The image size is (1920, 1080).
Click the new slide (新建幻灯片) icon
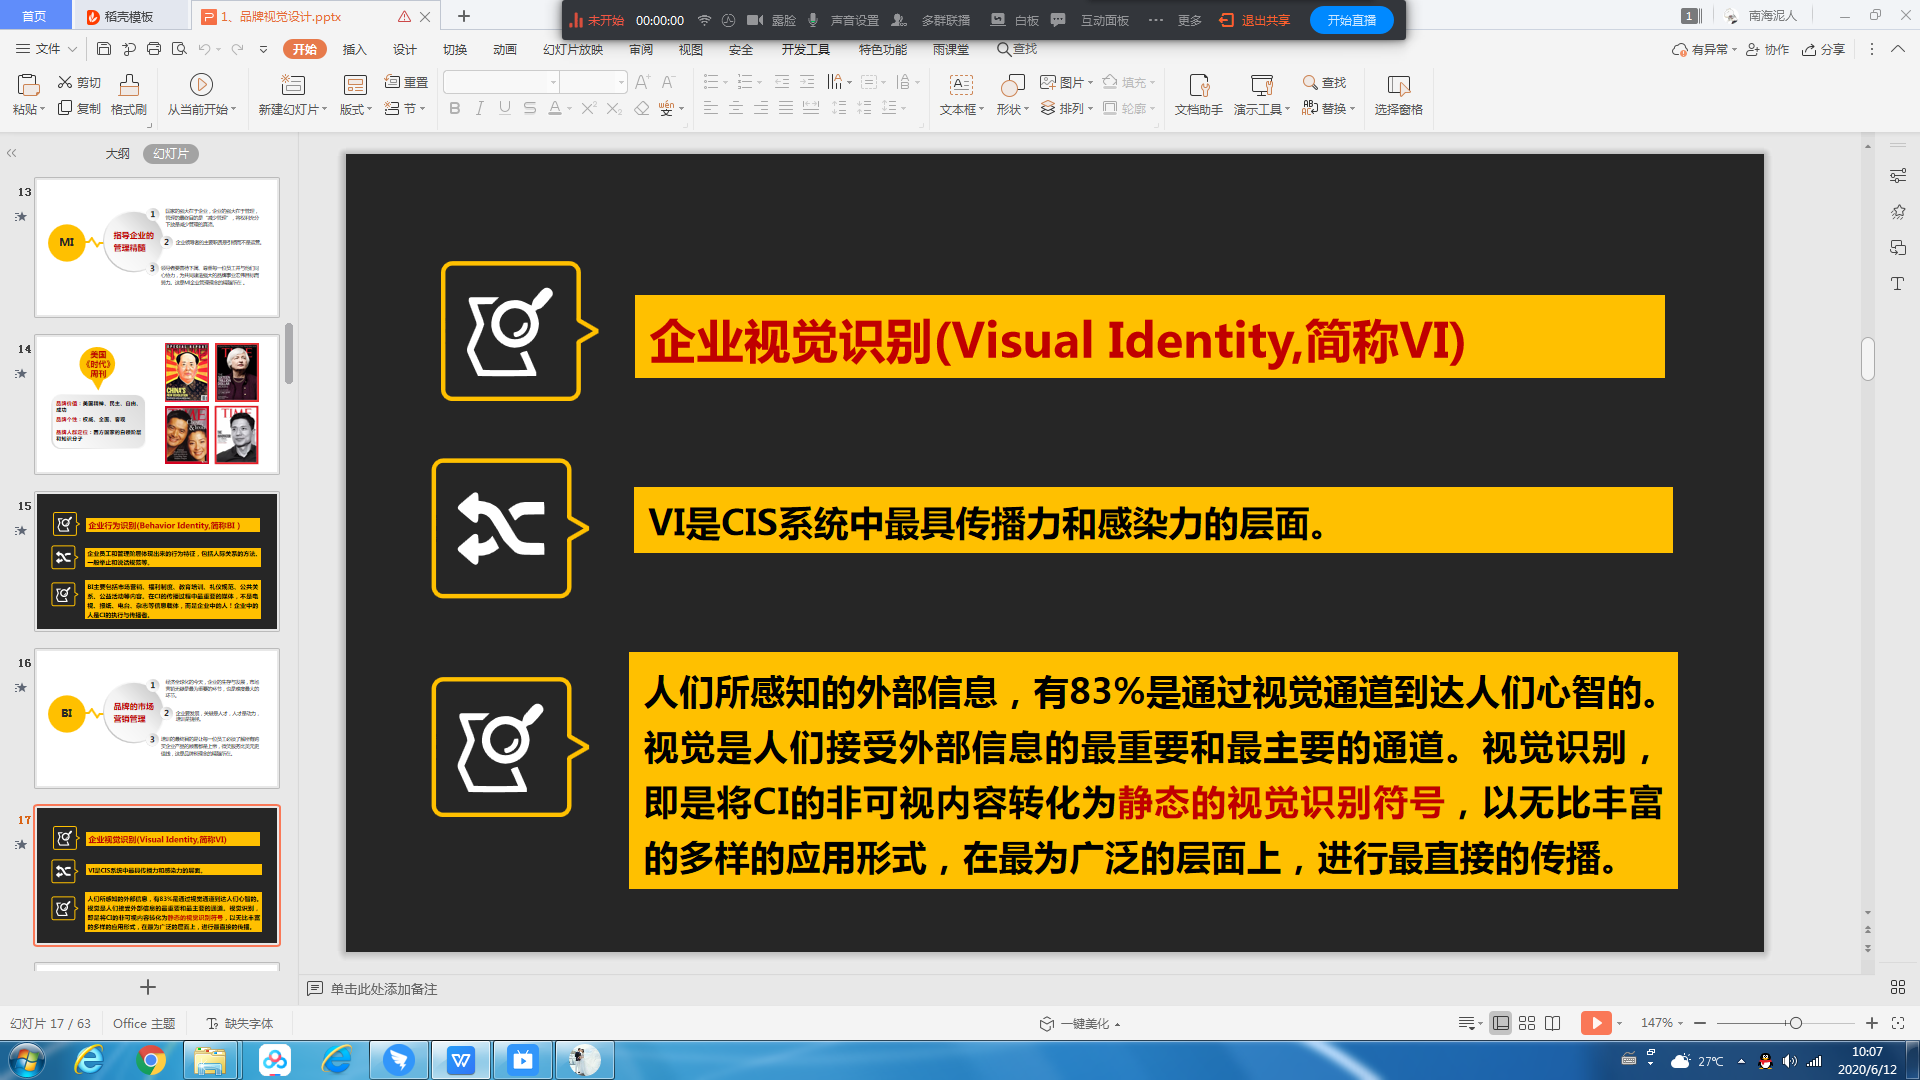pyautogui.click(x=292, y=85)
